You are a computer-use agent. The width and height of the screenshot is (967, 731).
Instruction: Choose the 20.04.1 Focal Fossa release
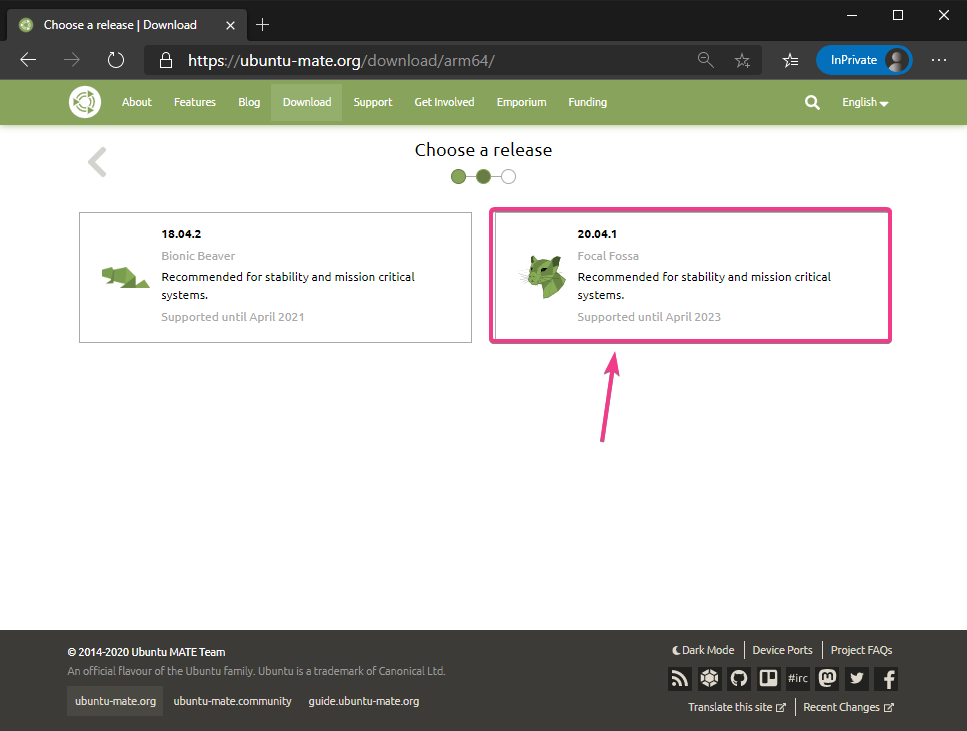coord(690,276)
